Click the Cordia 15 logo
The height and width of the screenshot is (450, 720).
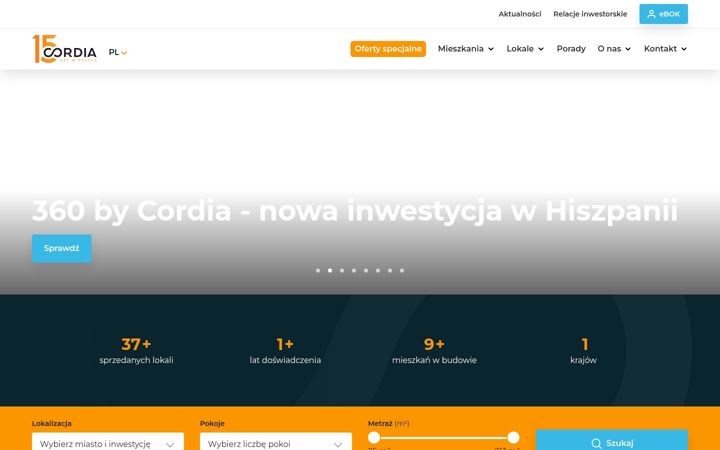(x=64, y=49)
